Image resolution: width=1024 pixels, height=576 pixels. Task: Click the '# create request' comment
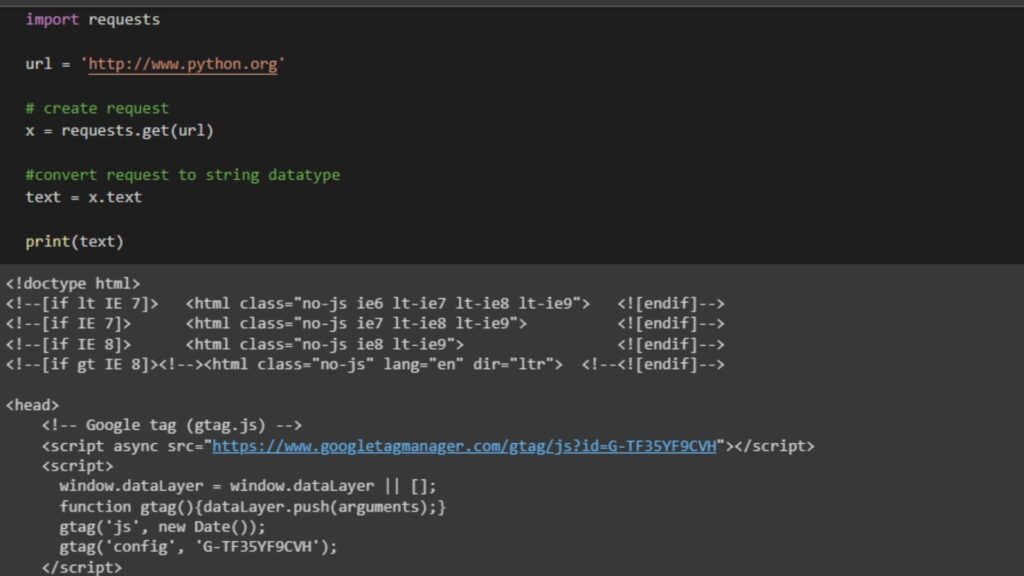(97, 108)
